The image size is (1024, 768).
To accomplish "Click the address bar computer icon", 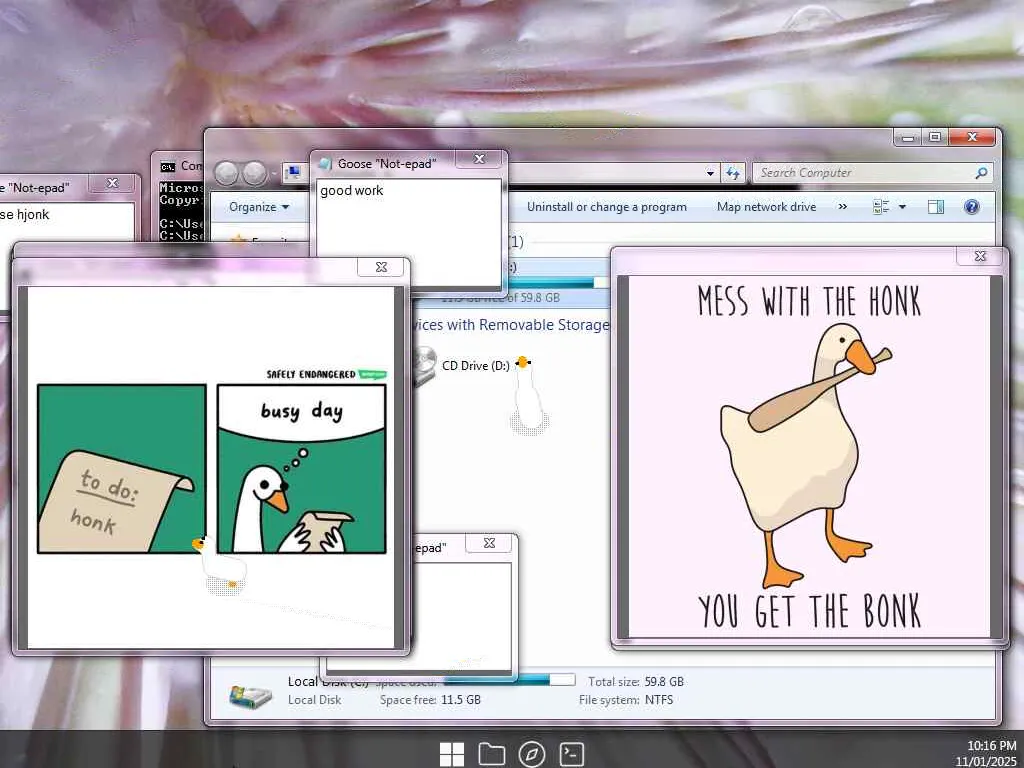I will pos(293,172).
